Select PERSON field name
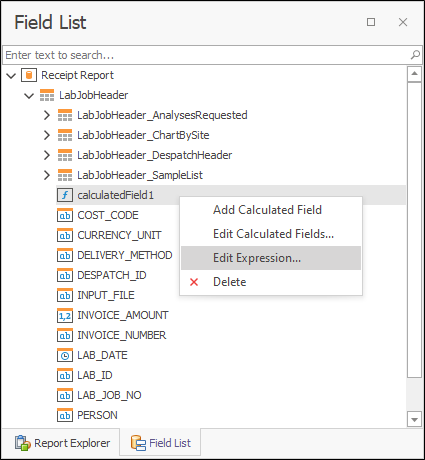This screenshot has width=425, height=460. pos(97,415)
